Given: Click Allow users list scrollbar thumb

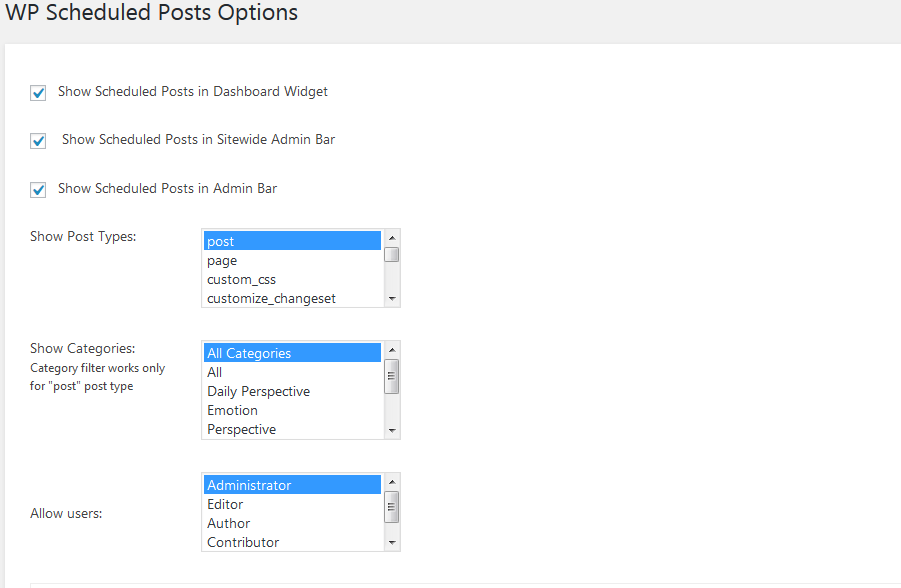Looking at the screenshot, I should pos(392,506).
